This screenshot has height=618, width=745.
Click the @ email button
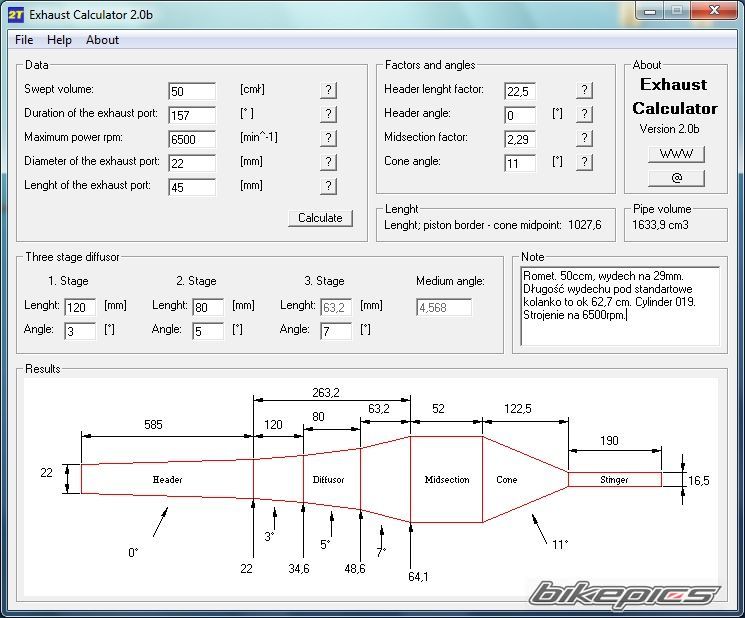[676, 178]
